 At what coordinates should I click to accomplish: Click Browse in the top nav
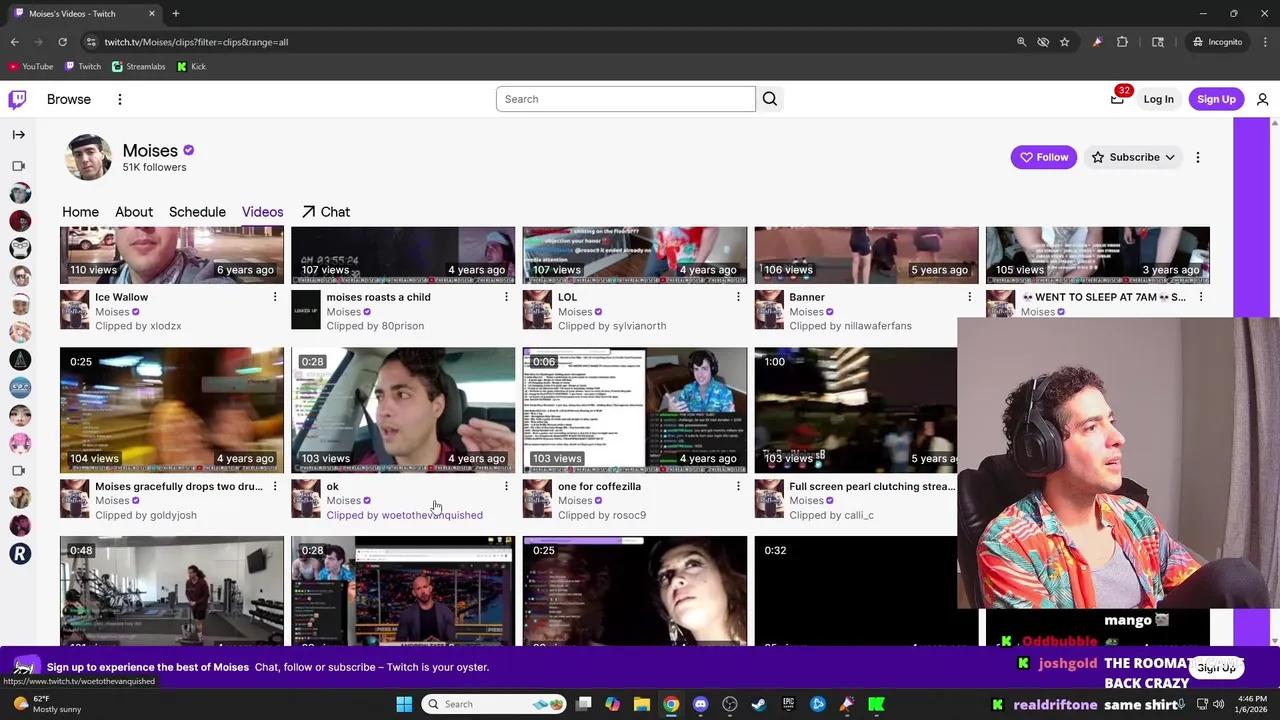click(x=69, y=99)
